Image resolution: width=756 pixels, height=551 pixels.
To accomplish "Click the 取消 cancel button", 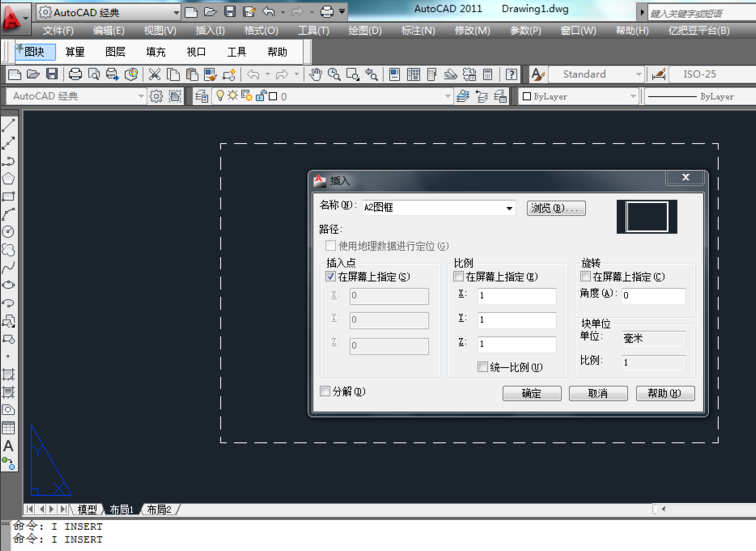I will (598, 393).
